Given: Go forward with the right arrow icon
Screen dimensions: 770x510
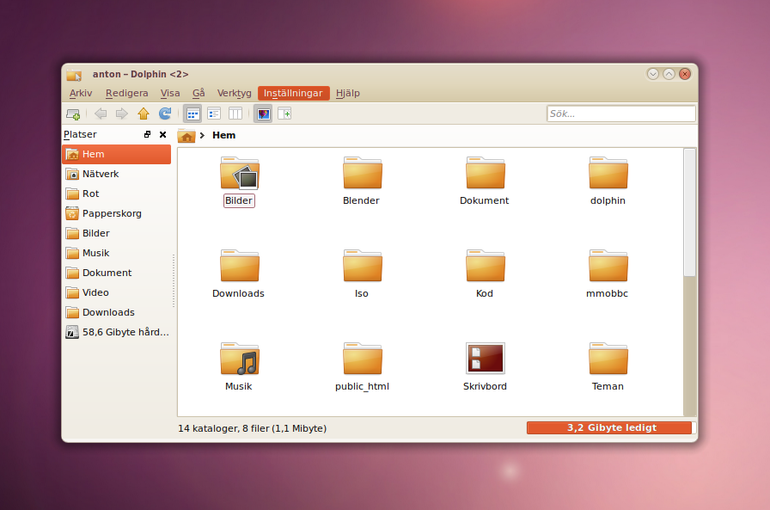Looking at the screenshot, I should [121, 114].
